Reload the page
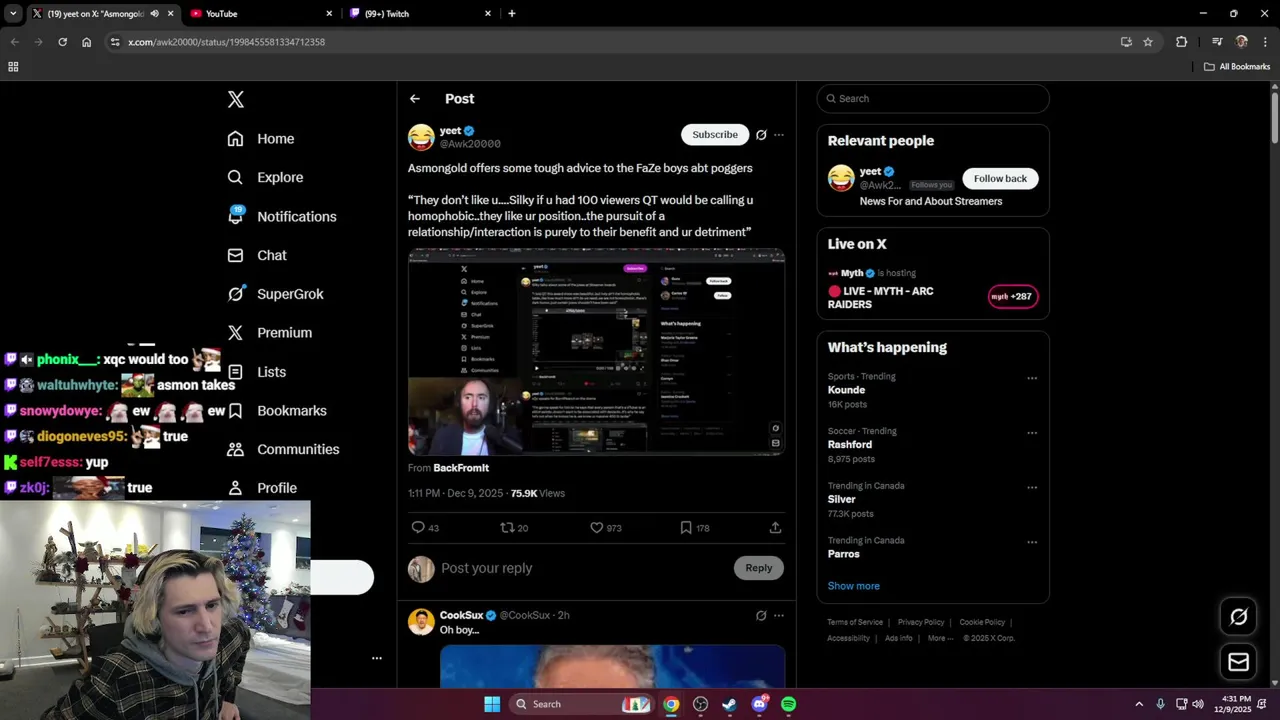Screen dimensions: 1280x720 62,42
